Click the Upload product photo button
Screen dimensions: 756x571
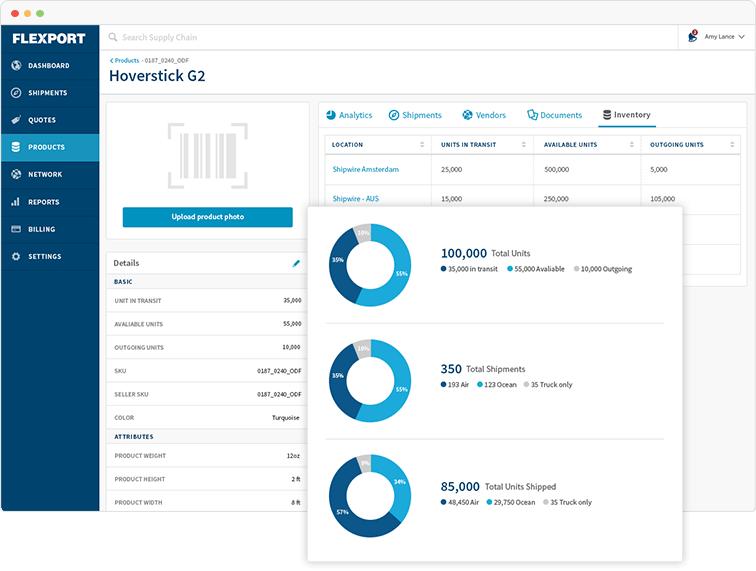click(x=208, y=217)
